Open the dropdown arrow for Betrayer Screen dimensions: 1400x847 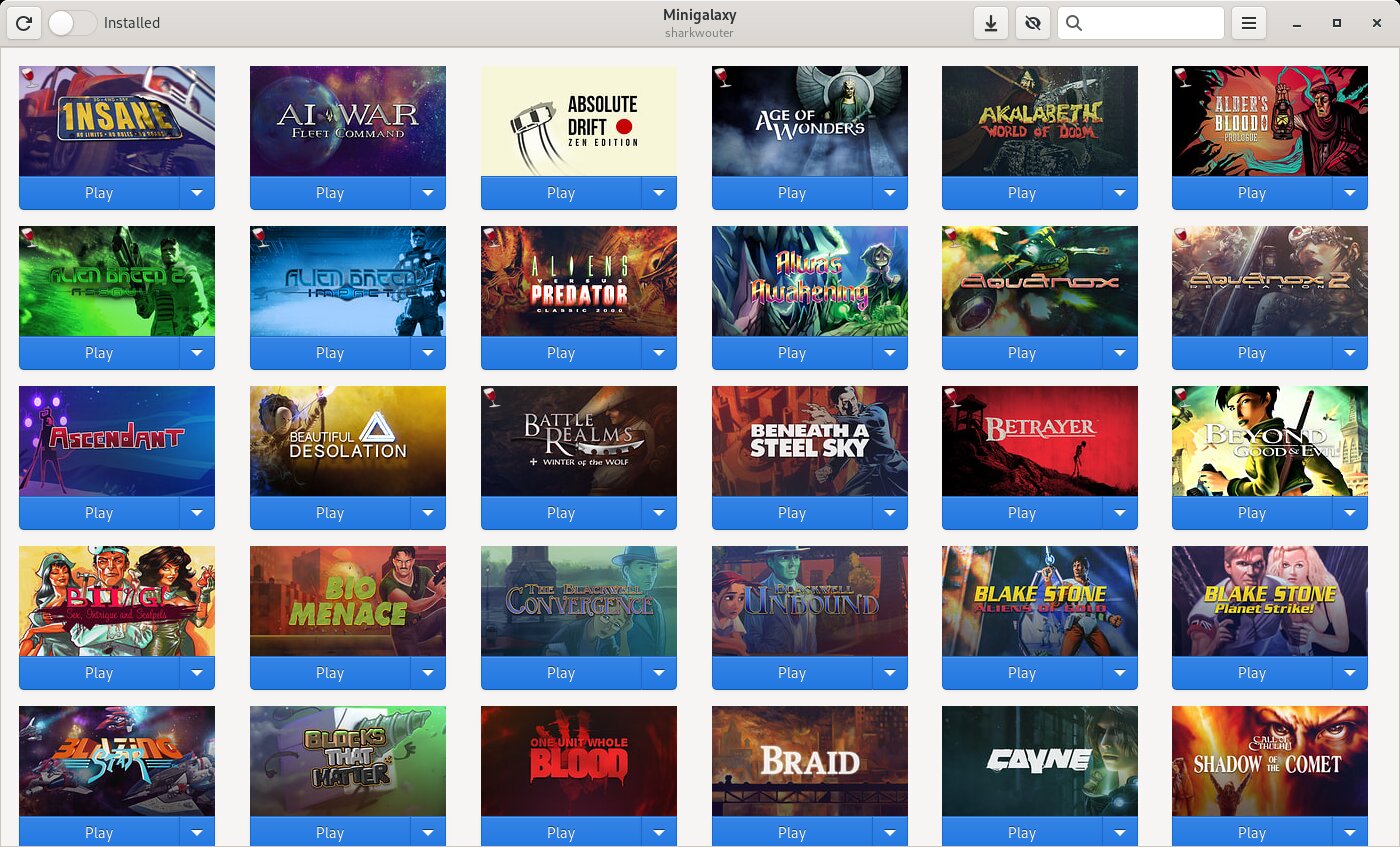[x=1120, y=512]
